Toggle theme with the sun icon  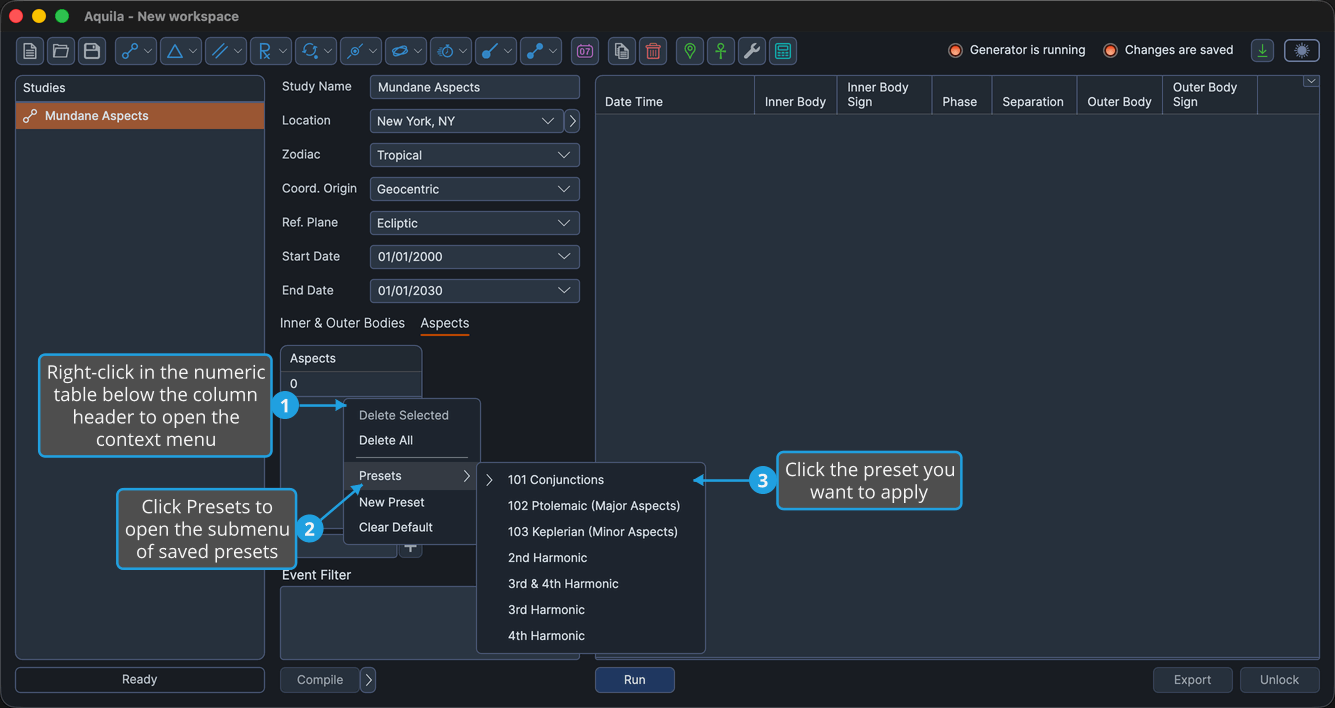click(1302, 51)
